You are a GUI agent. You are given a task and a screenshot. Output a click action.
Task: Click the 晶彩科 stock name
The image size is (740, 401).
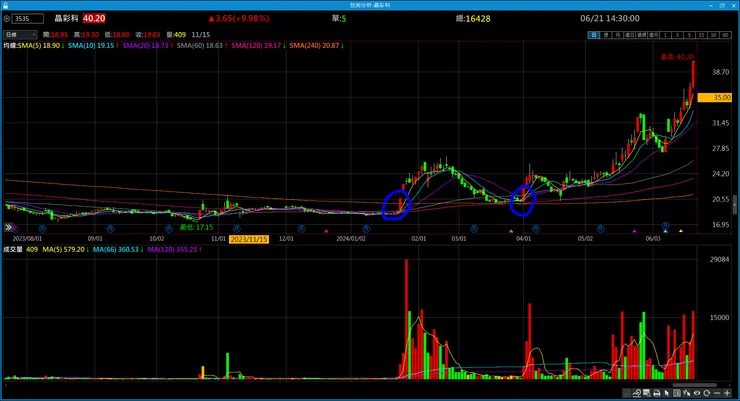coord(67,18)
